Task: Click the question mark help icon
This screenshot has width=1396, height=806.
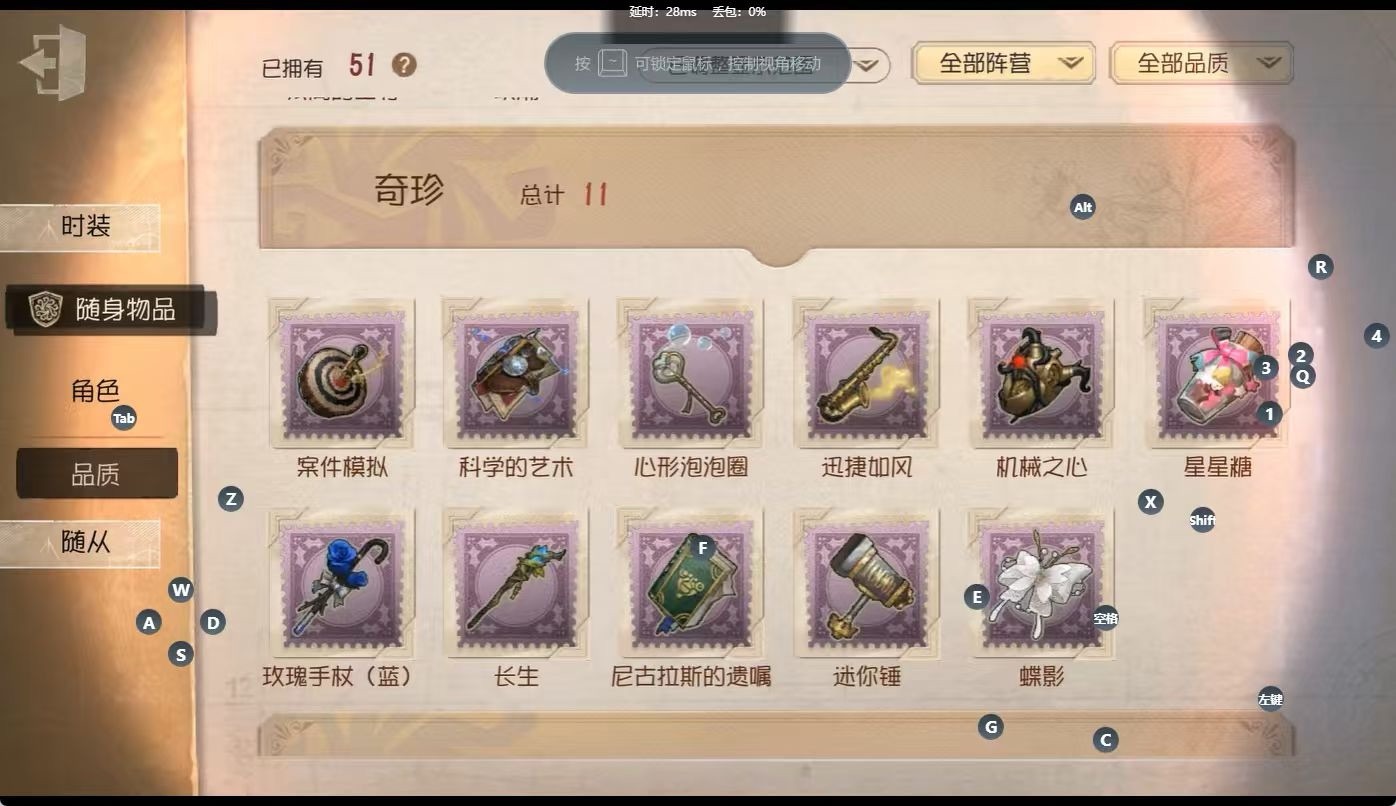Action: pyautogui.click(x=404, y=66)
